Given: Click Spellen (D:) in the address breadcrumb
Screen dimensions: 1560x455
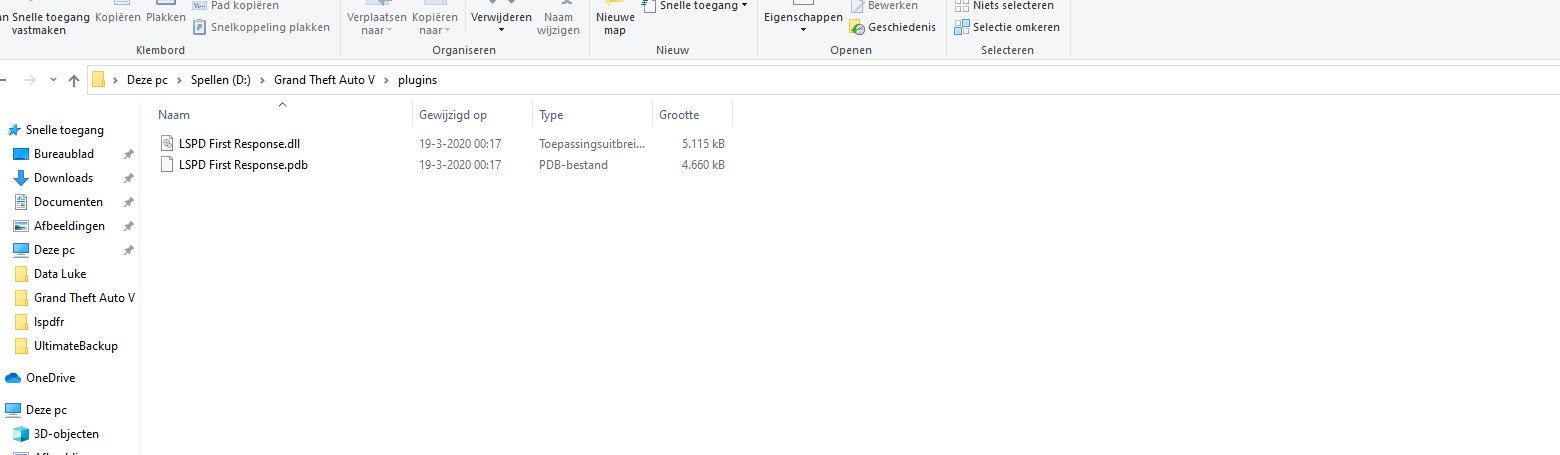Looking at the screenshot, I should click(x=220, y=80).
